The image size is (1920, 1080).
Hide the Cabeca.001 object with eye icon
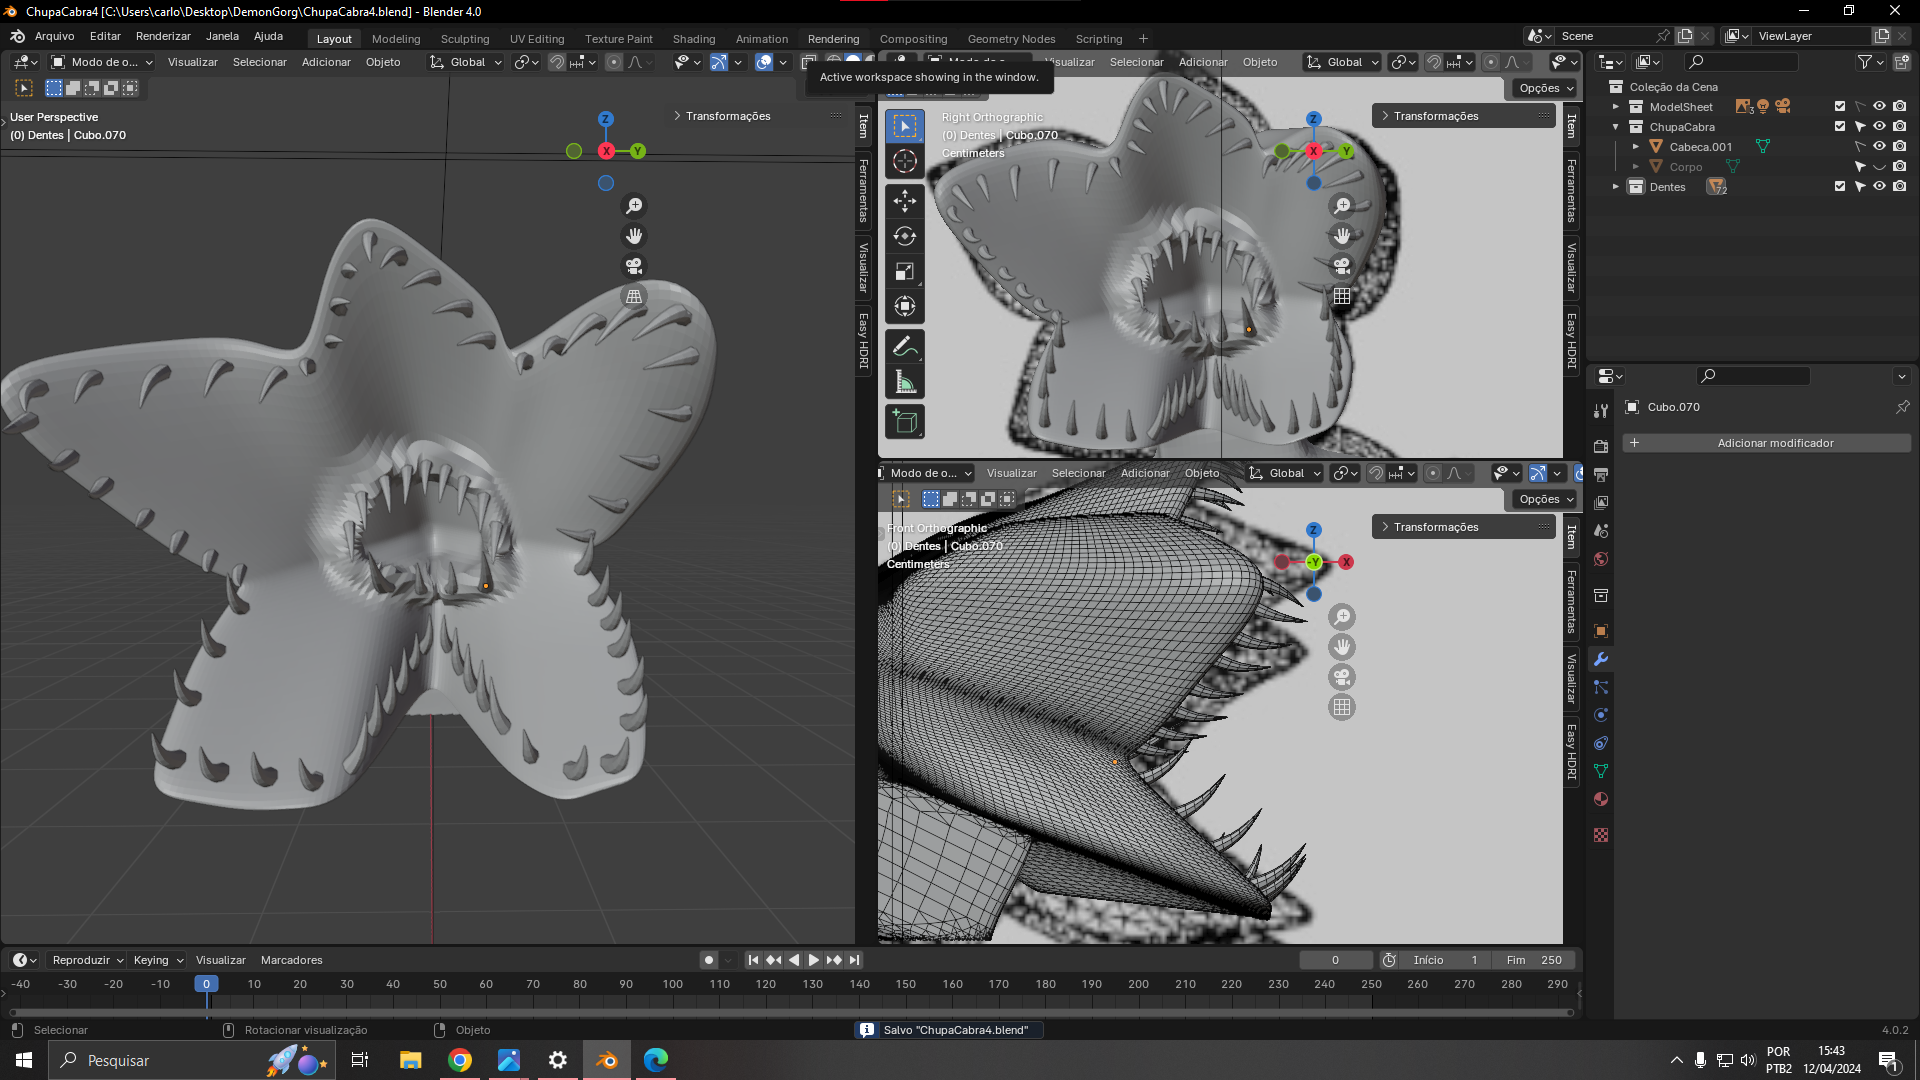pyautogui.click(x=1879, y=147)
